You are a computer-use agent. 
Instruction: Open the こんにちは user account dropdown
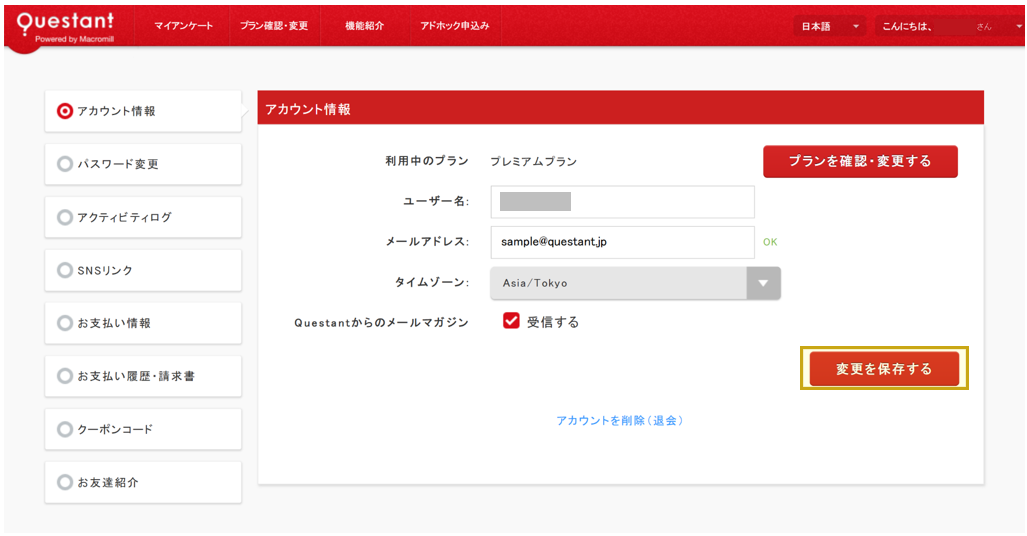point(948,27)
